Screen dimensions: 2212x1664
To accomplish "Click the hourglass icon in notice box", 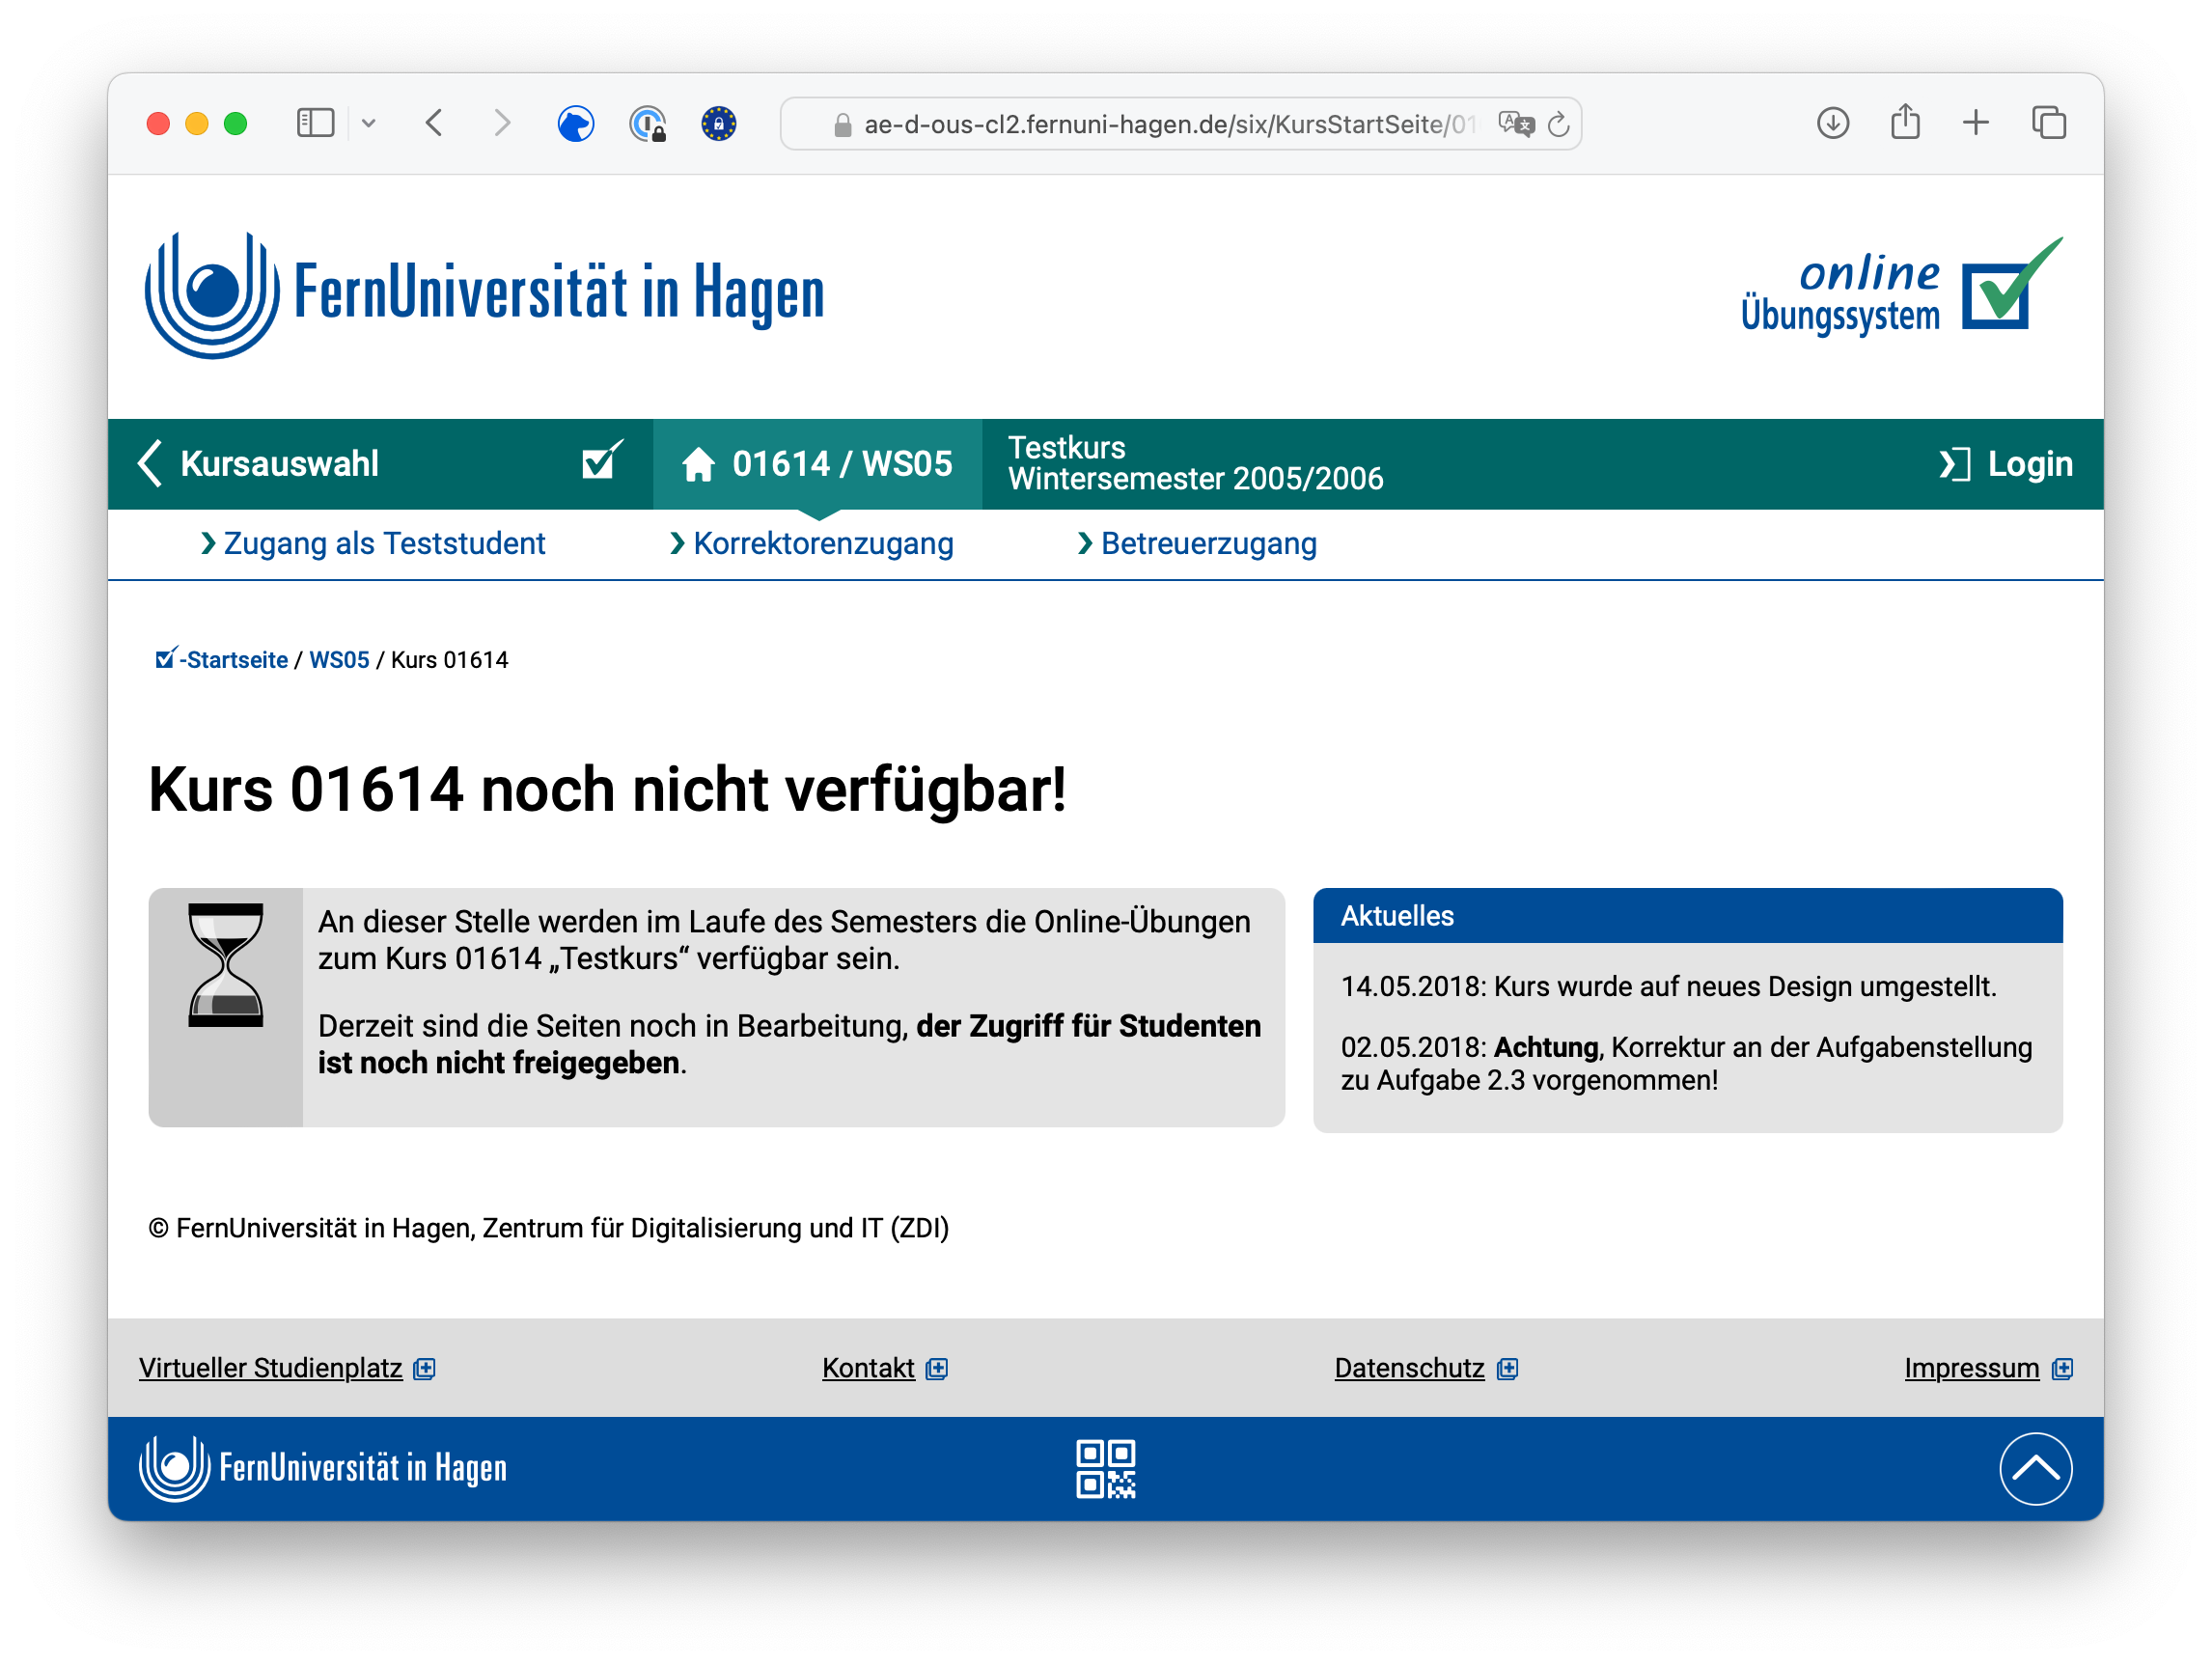I will (226, 965).
